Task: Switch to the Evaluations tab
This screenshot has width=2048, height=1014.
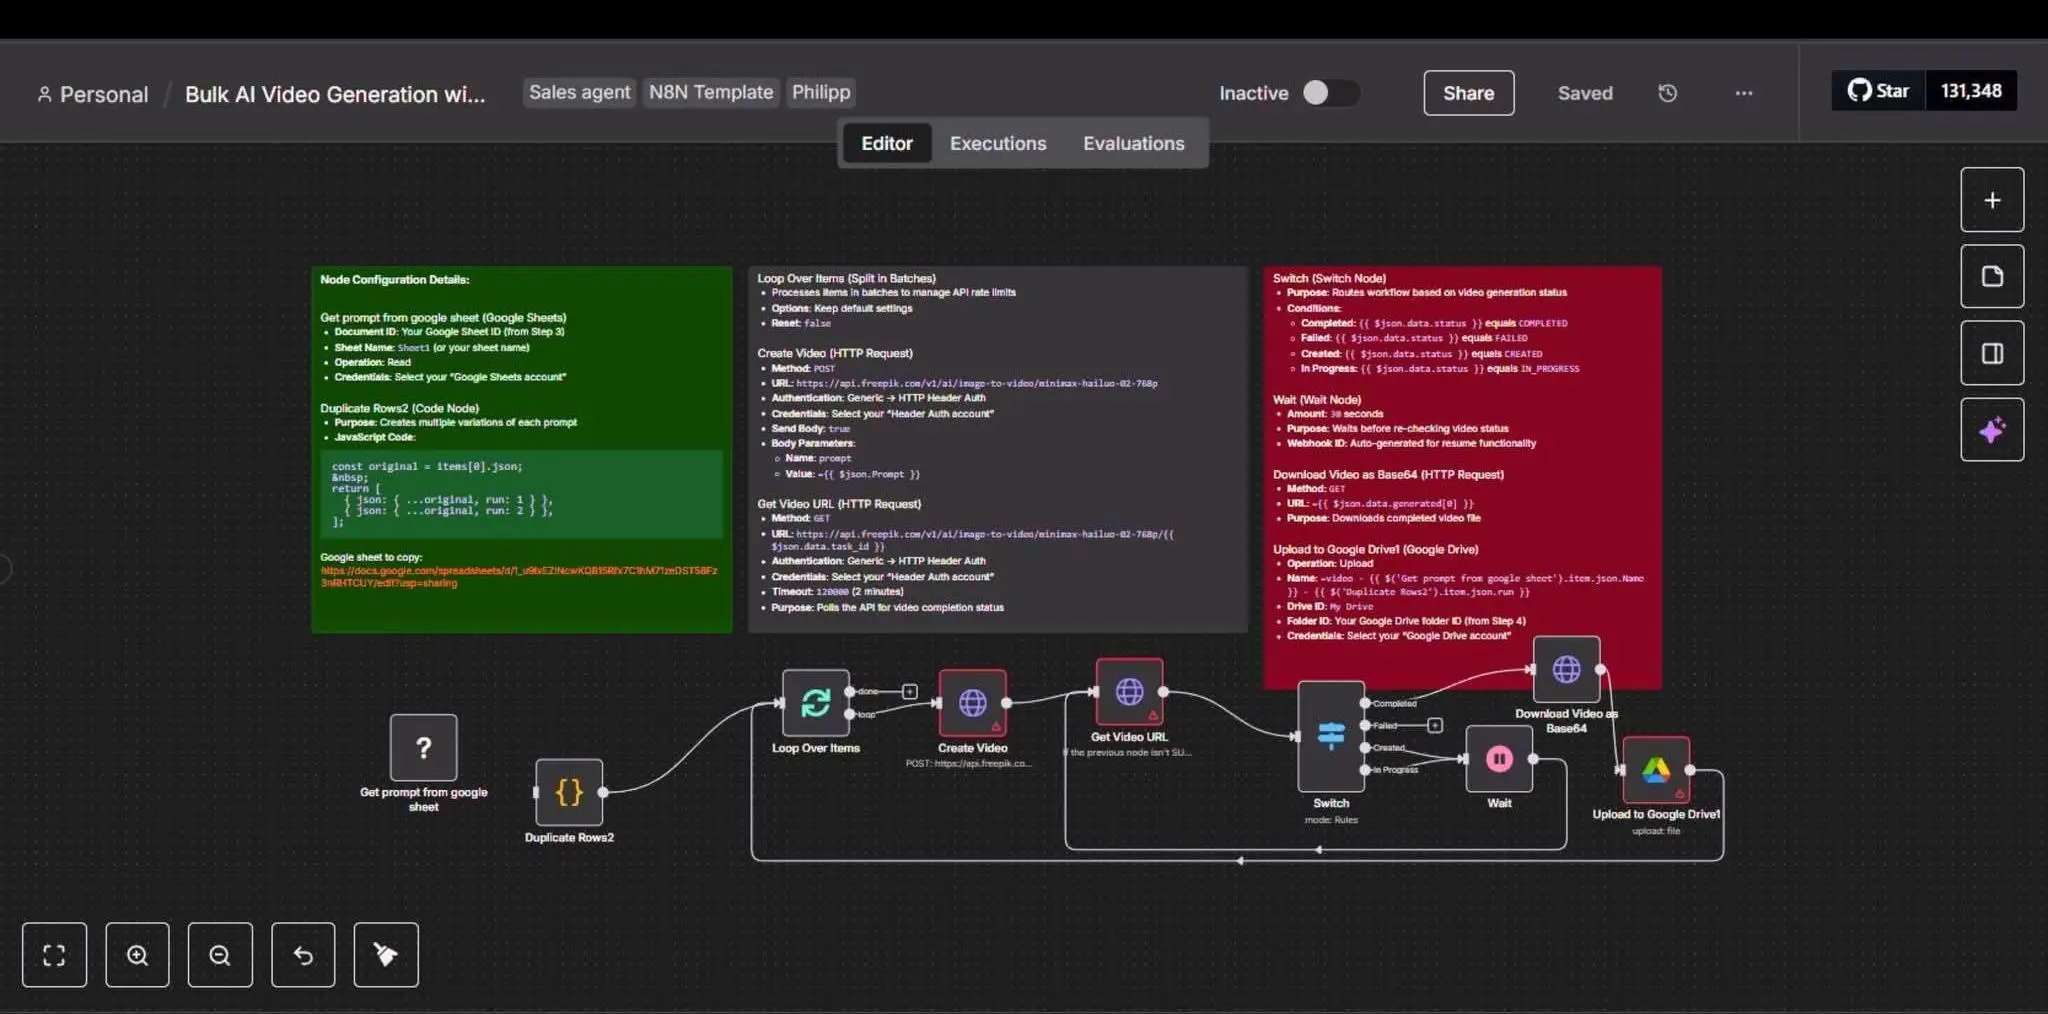Action: point(1133,143)
